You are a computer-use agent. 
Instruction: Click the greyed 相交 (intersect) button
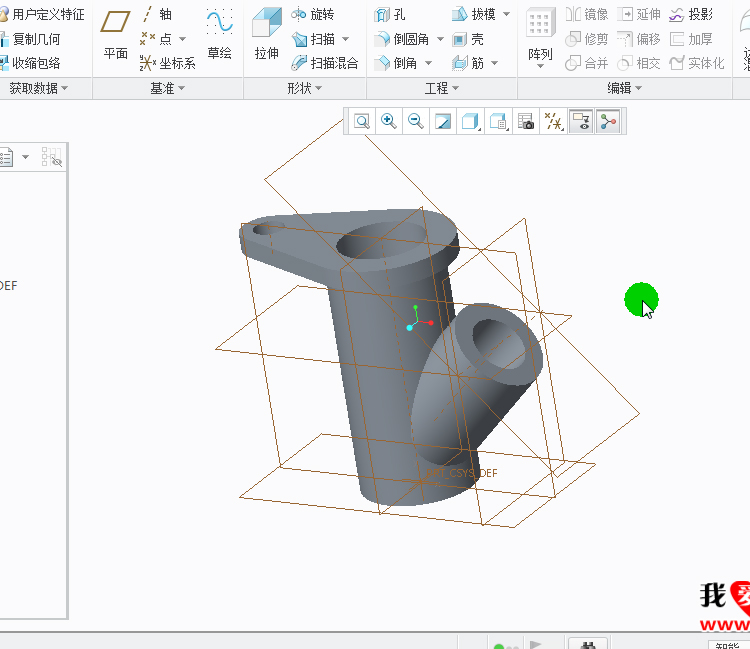pos(639,63)
